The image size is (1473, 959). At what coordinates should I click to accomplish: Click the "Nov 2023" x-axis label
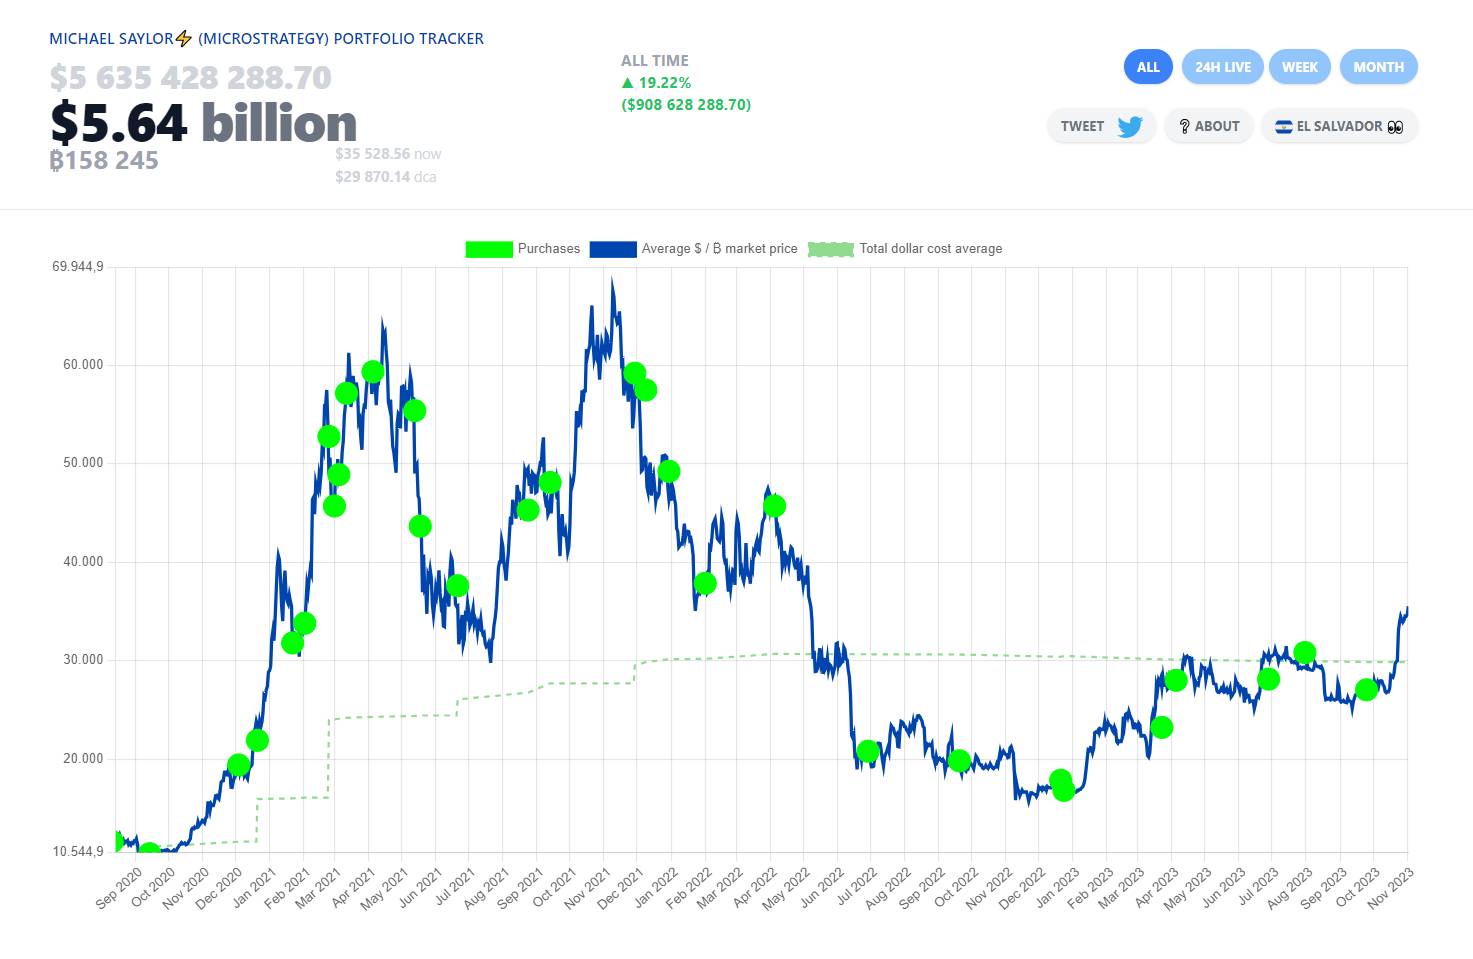1390,889
